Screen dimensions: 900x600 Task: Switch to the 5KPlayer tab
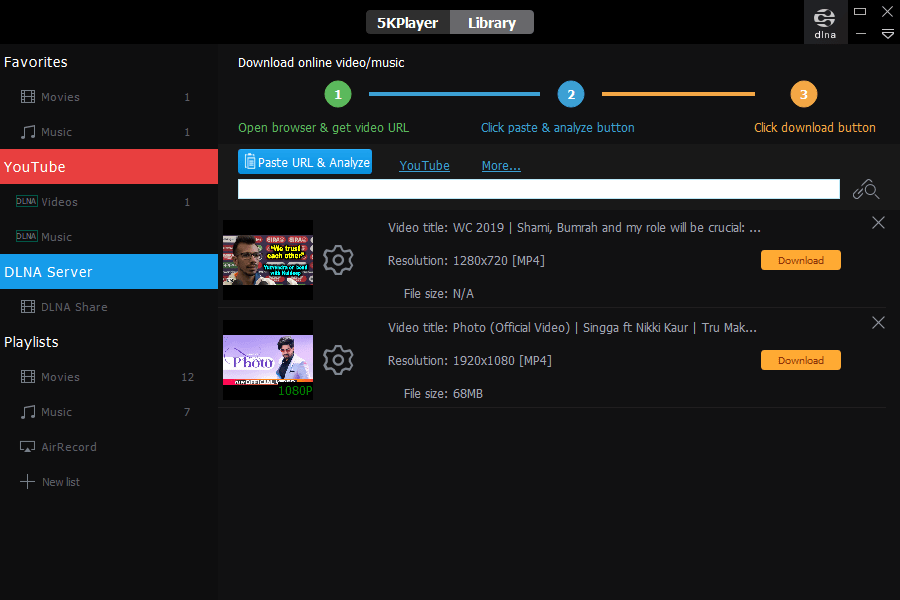pos(408,22)
